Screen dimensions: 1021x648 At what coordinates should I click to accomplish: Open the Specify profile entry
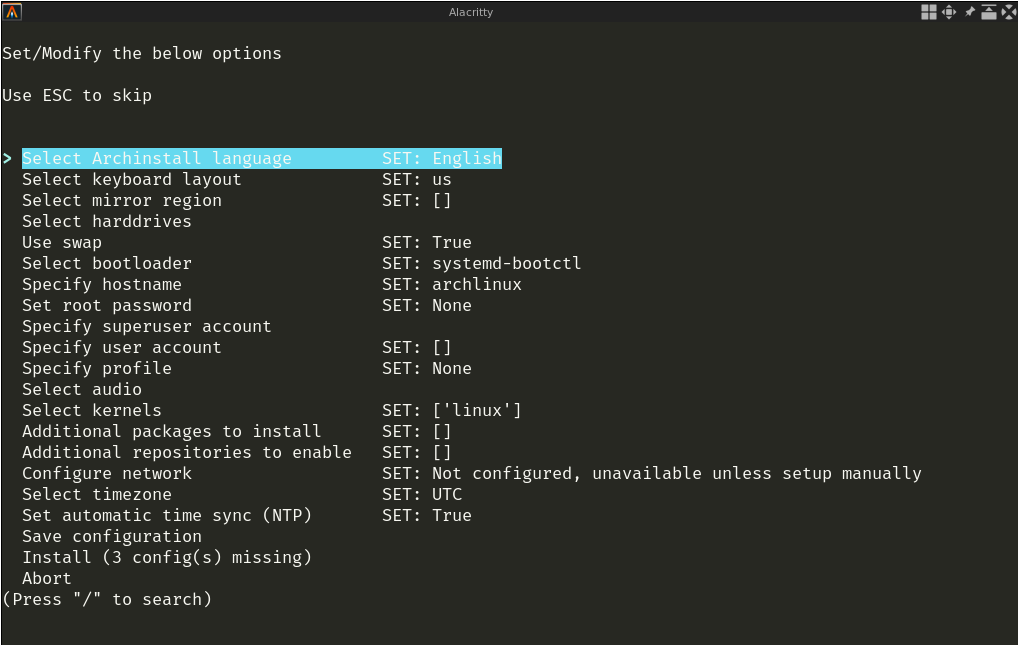point(97,369)
